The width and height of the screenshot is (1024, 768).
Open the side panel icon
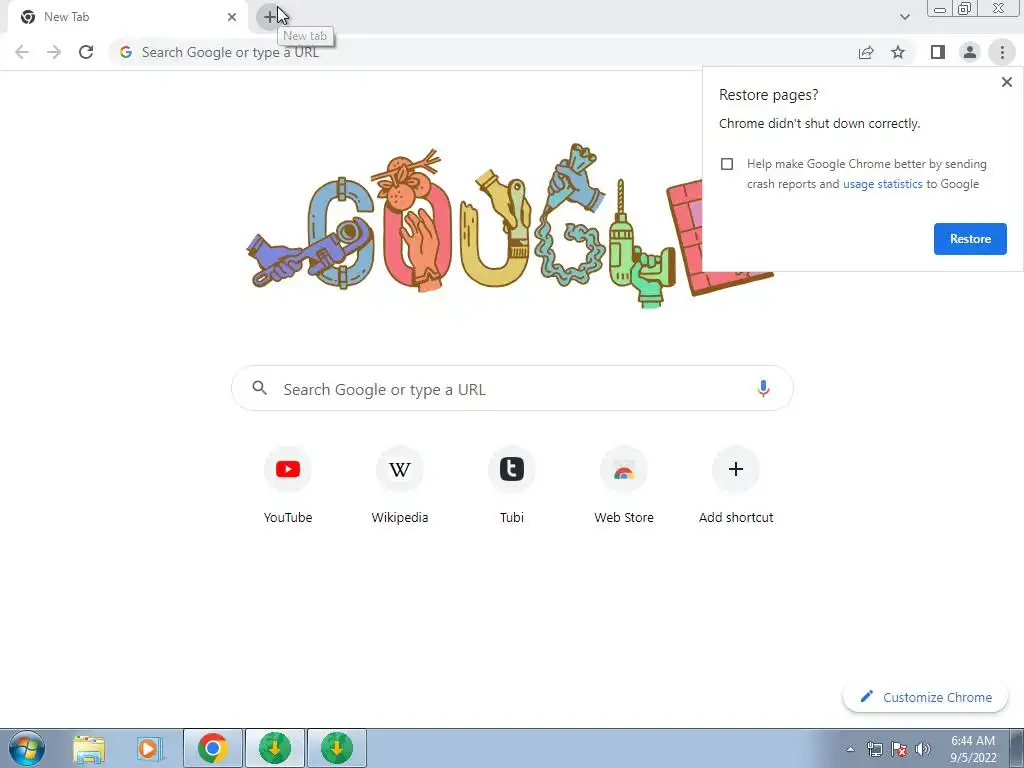point(938,52)
